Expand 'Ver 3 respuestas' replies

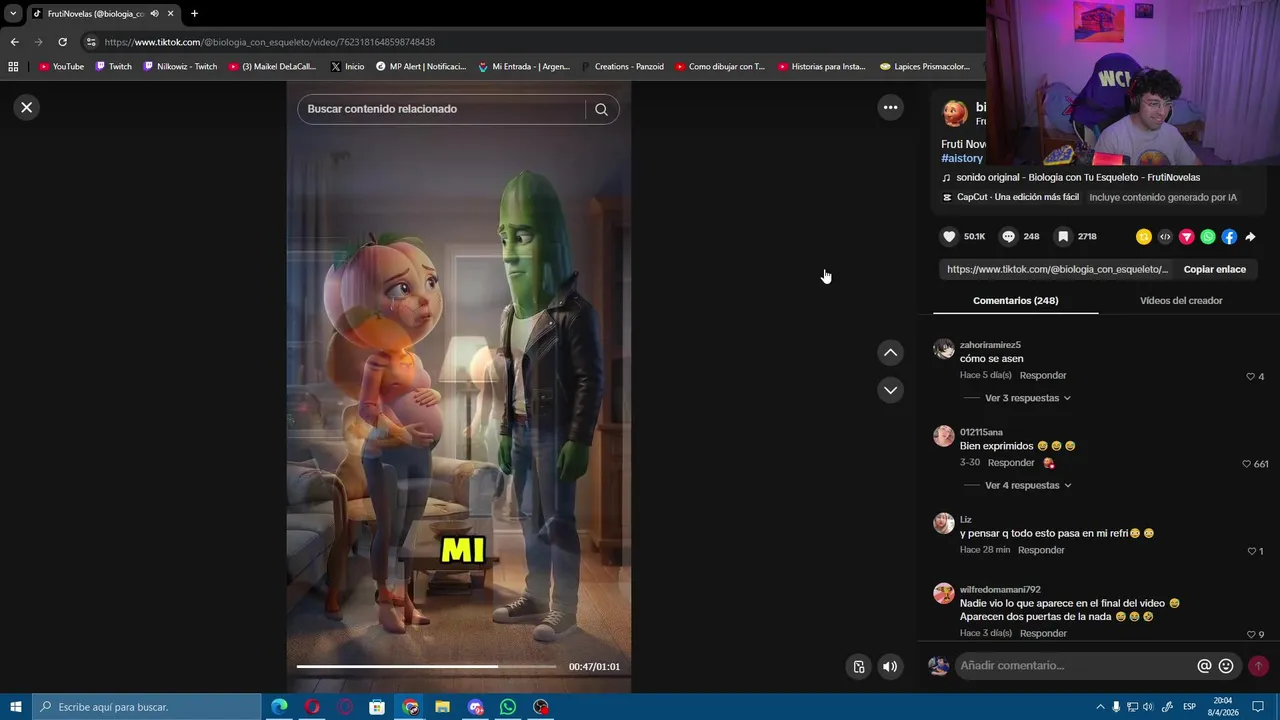1028,398
